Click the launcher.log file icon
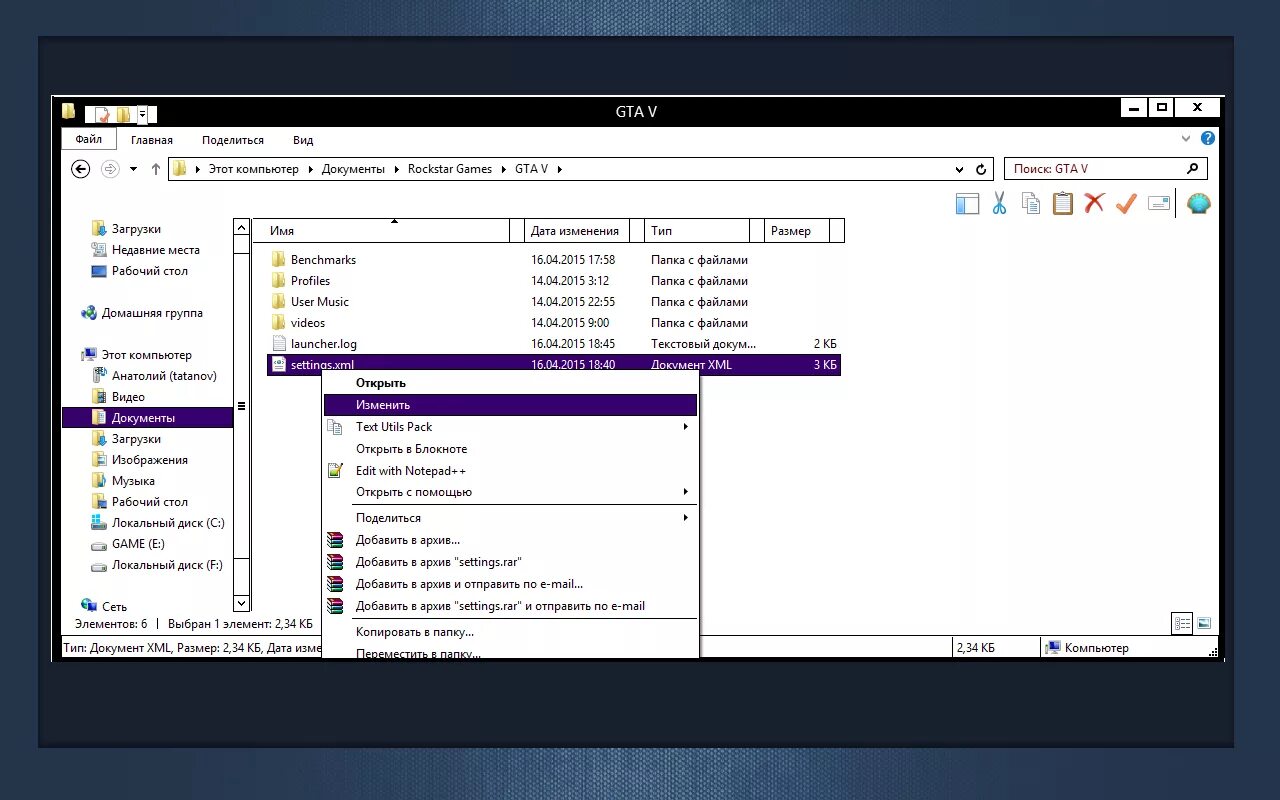 tap(279, 343)
